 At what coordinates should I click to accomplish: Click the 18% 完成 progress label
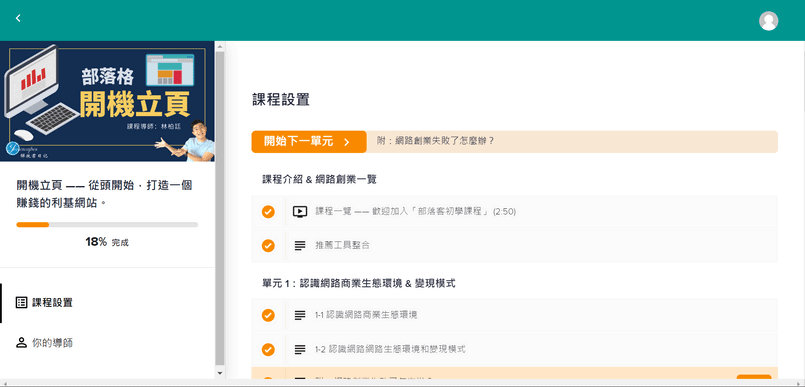[107, 242]
